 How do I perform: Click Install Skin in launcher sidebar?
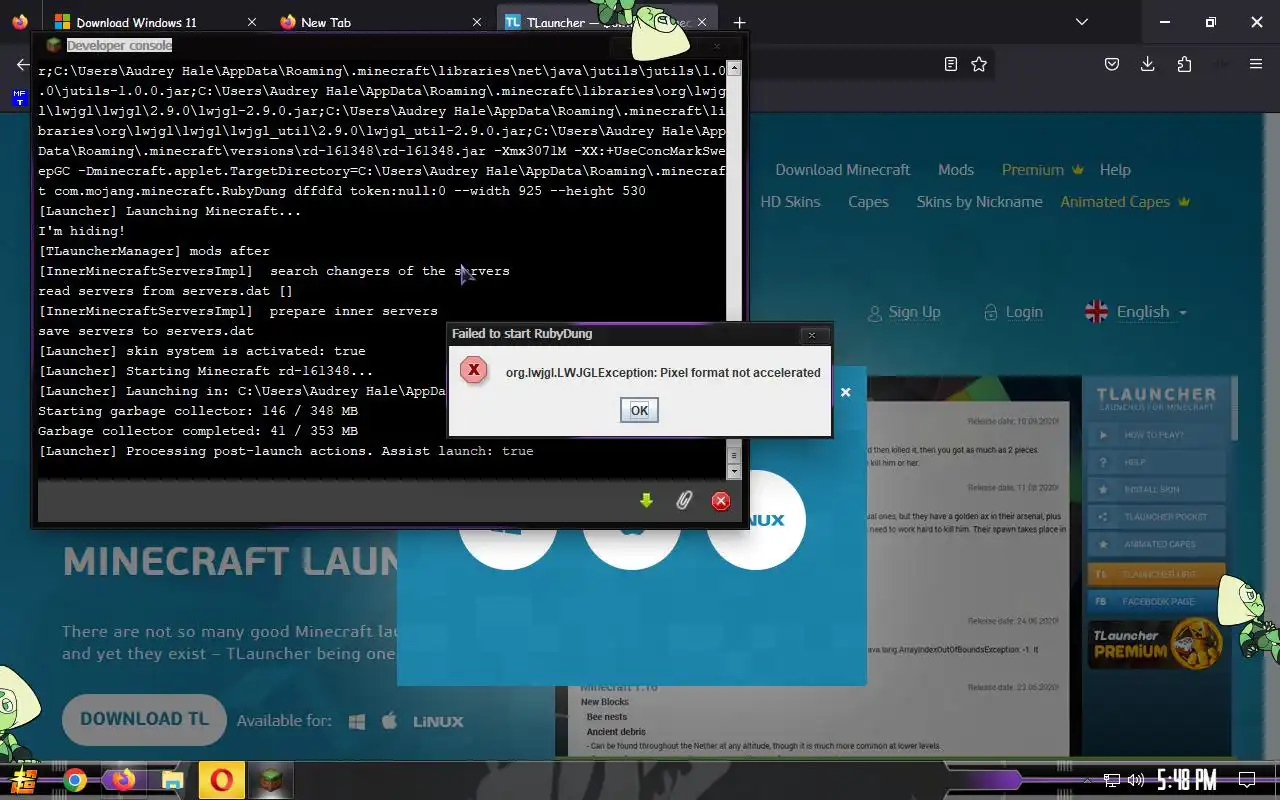[1156, 489]
